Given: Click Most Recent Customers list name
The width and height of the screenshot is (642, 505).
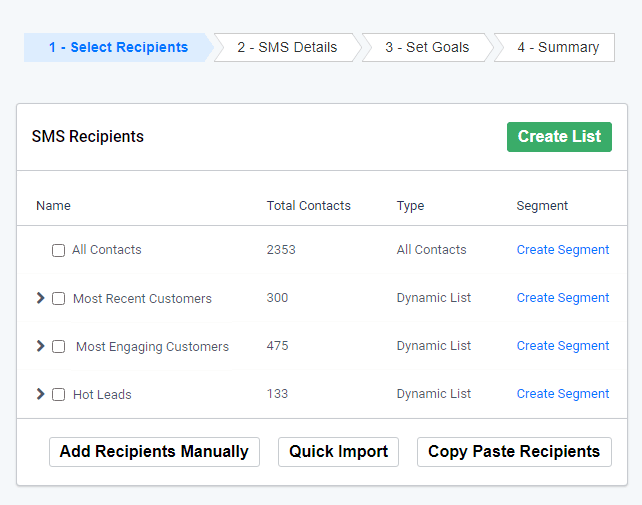Looking at the screenshot, I should [142, 299].
